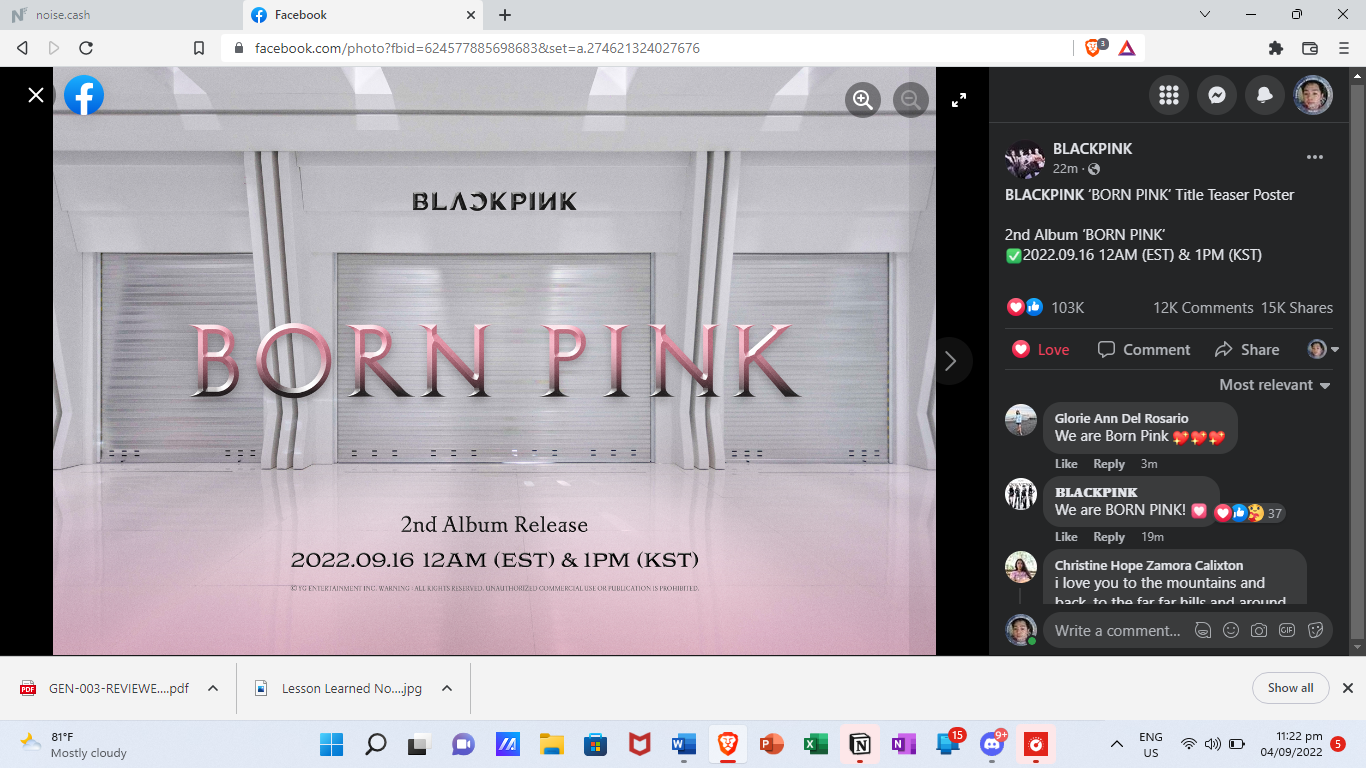Viewport: 1366px width, 768px height.
Task: Open the downloaded Lesson Learned jpg file
Action: click(x=340, y=688)
